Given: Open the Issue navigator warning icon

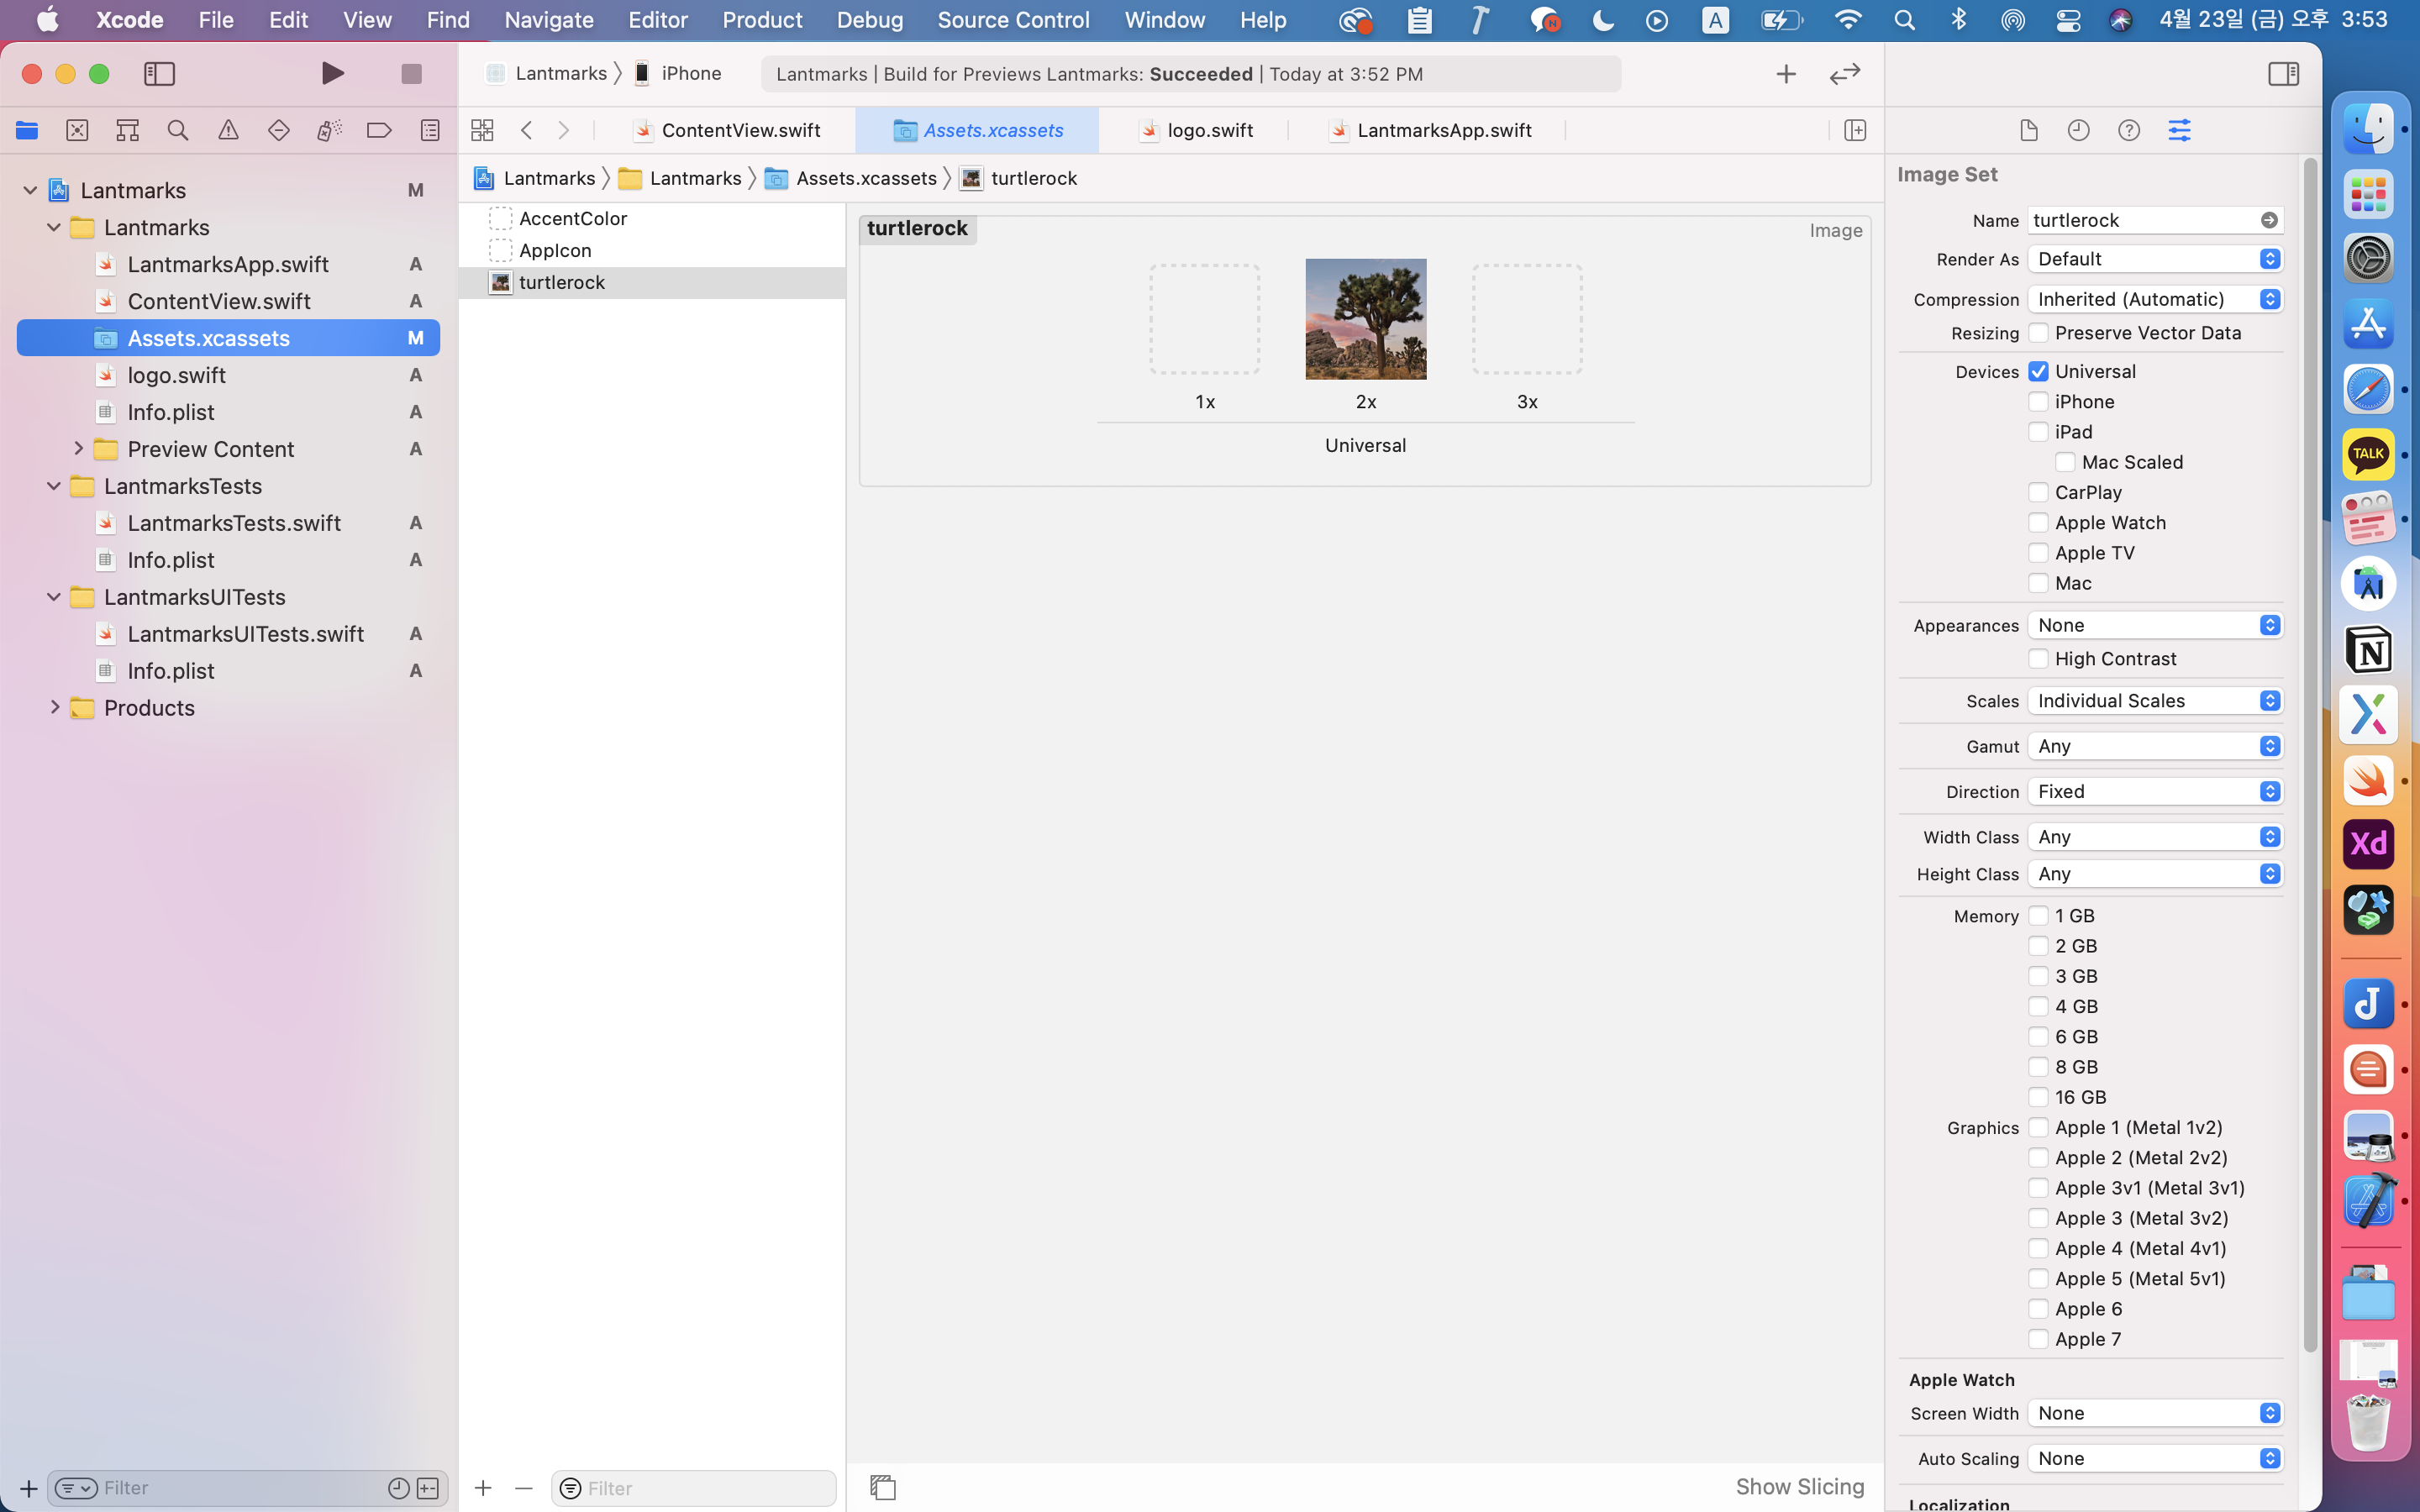Looking at the screenshot, I should [x=228, y=130].
